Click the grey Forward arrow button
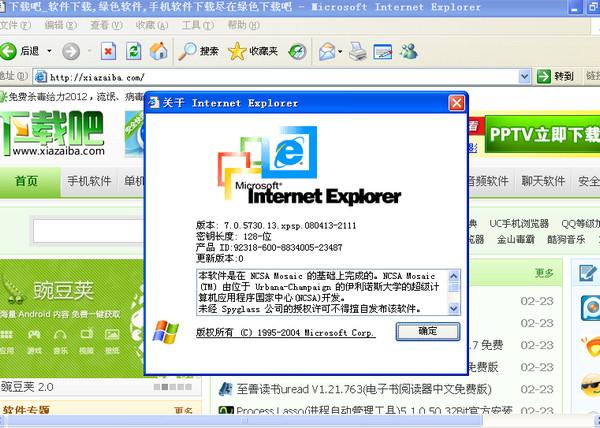Viewport: 600px width, 428px height. (x=71, y=51)
